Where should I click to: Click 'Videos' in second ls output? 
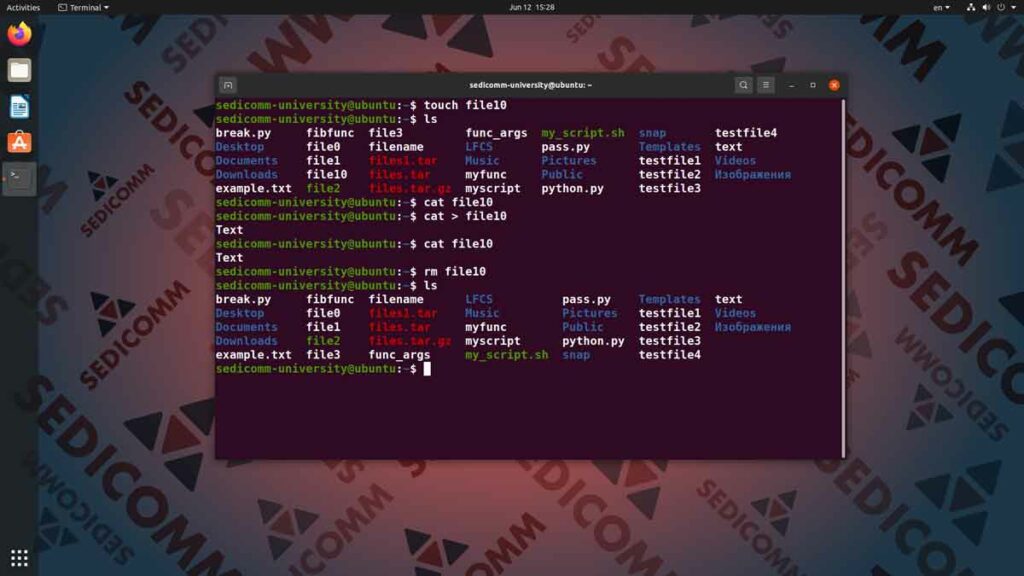[x=735, y=313]
